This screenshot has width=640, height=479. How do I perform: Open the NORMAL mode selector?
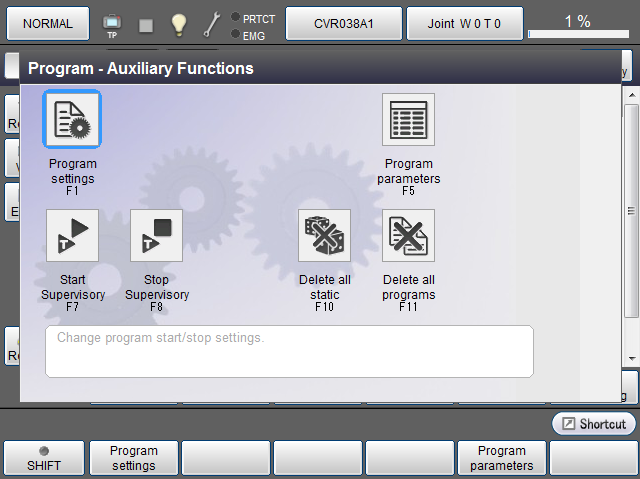coord(48,23)
